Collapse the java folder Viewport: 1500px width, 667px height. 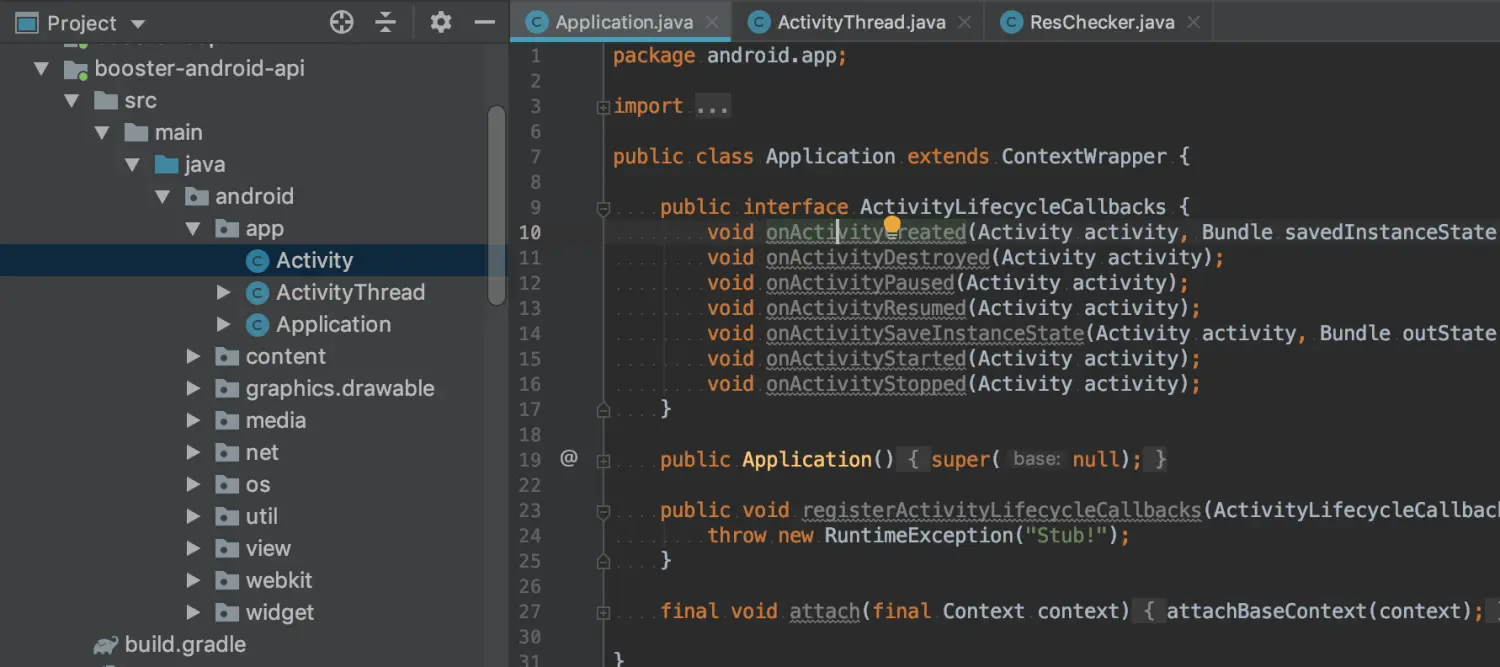click(x=132, y=165)
